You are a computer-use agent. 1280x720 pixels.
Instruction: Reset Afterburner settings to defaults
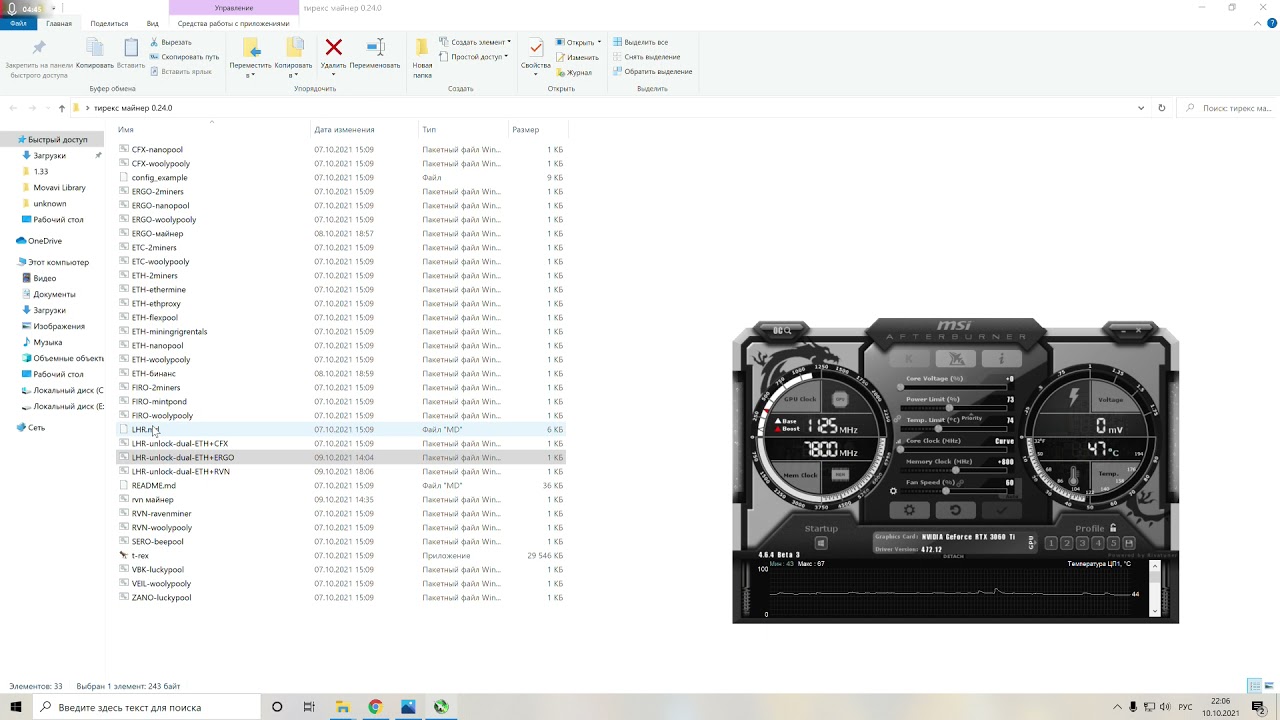pyautogui.click(x=955, y=510)
